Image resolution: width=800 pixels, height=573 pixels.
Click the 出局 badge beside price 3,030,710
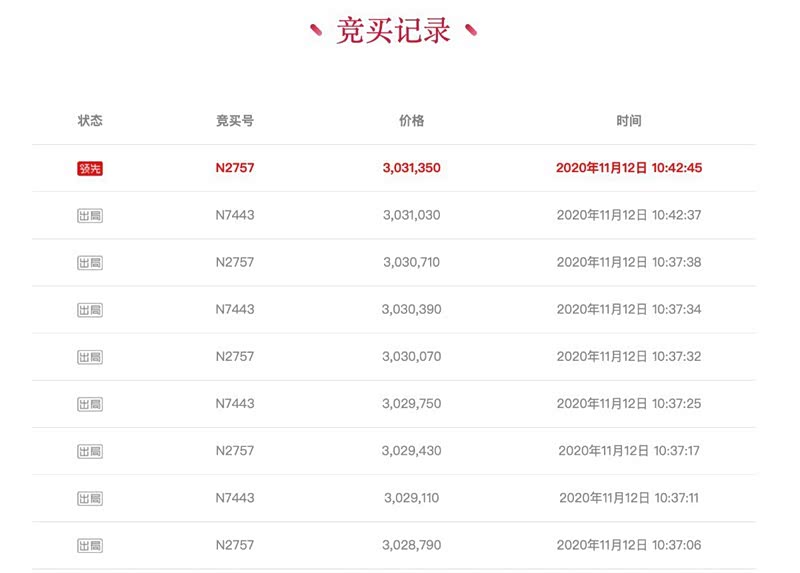(90, 262)
